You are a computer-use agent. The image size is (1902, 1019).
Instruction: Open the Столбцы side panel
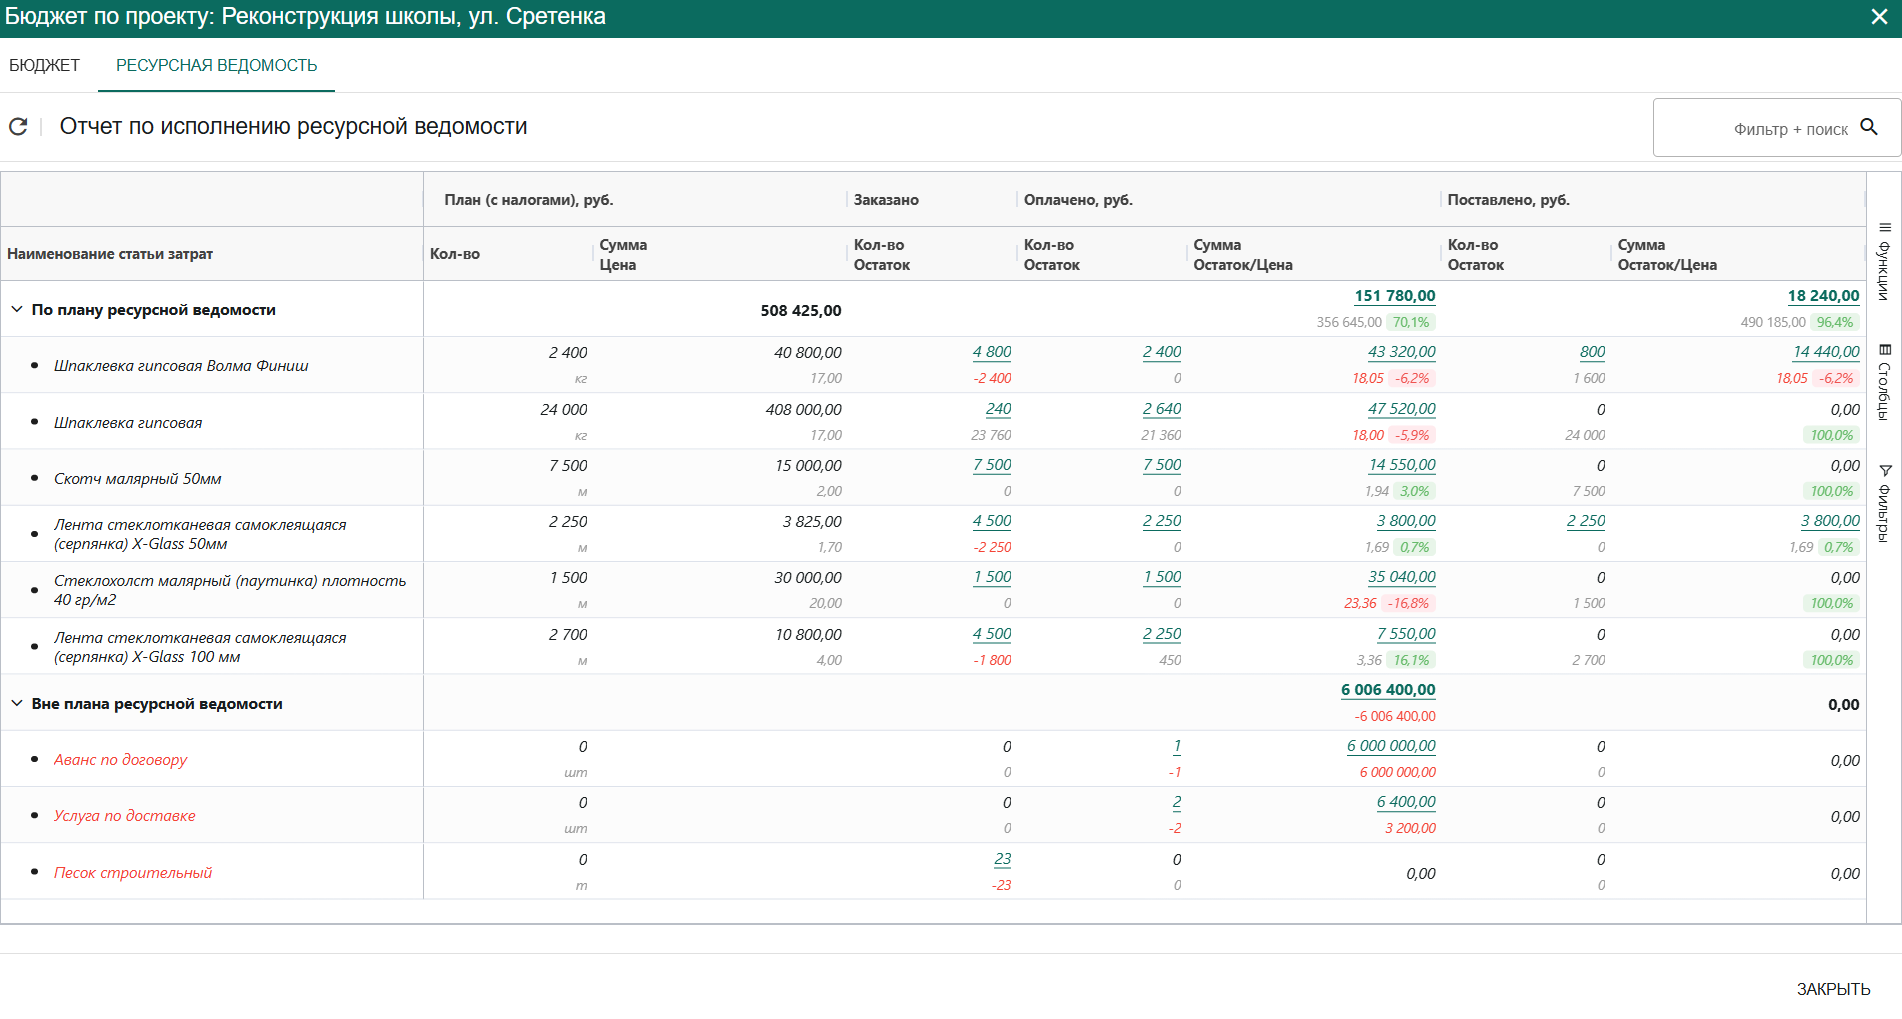tap(1884, 381)
